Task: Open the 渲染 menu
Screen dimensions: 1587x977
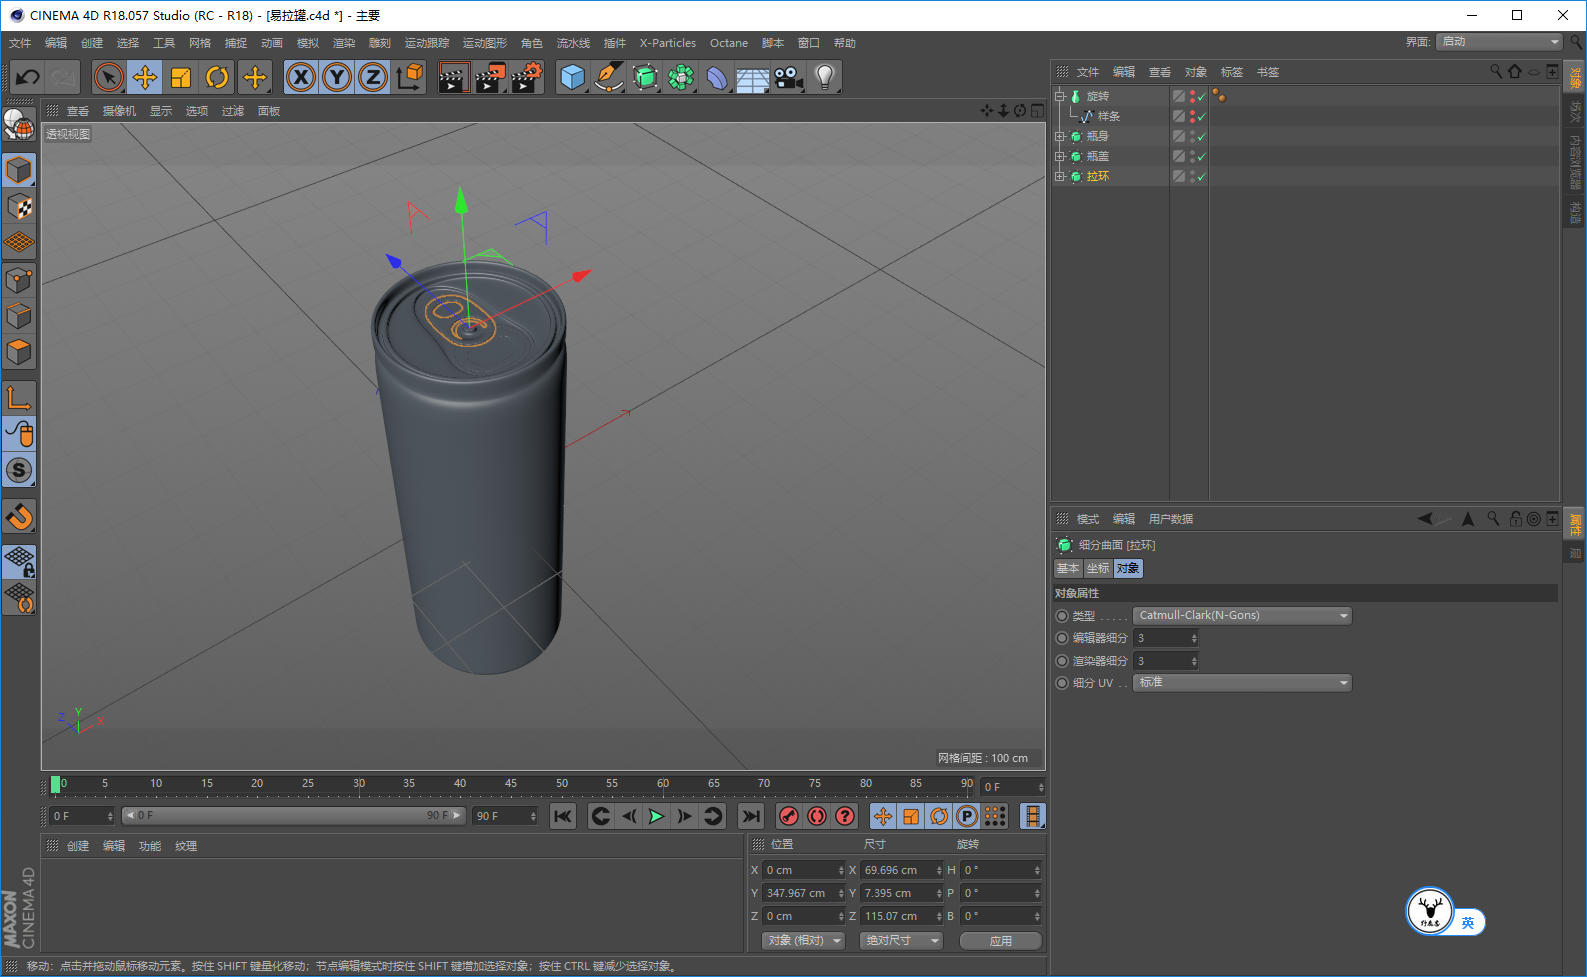Action: click(x=344, y=43)
